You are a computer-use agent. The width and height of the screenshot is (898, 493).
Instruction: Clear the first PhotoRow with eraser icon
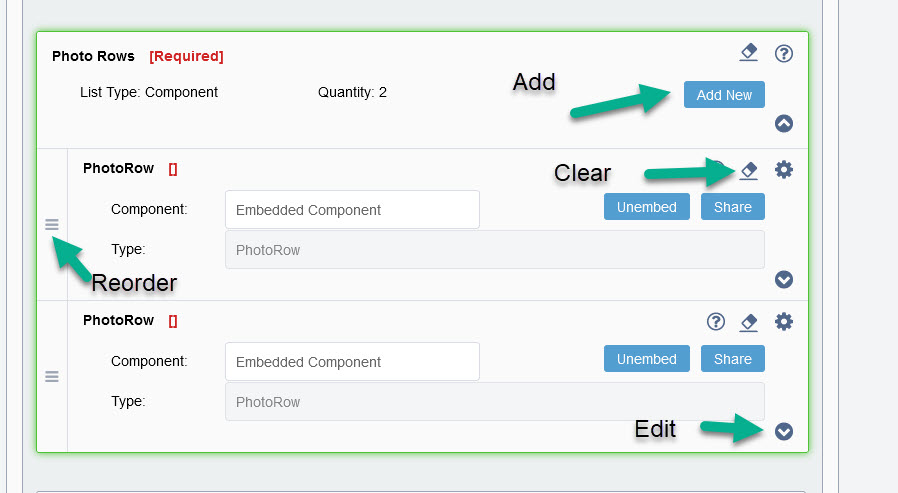coord(749,170)
